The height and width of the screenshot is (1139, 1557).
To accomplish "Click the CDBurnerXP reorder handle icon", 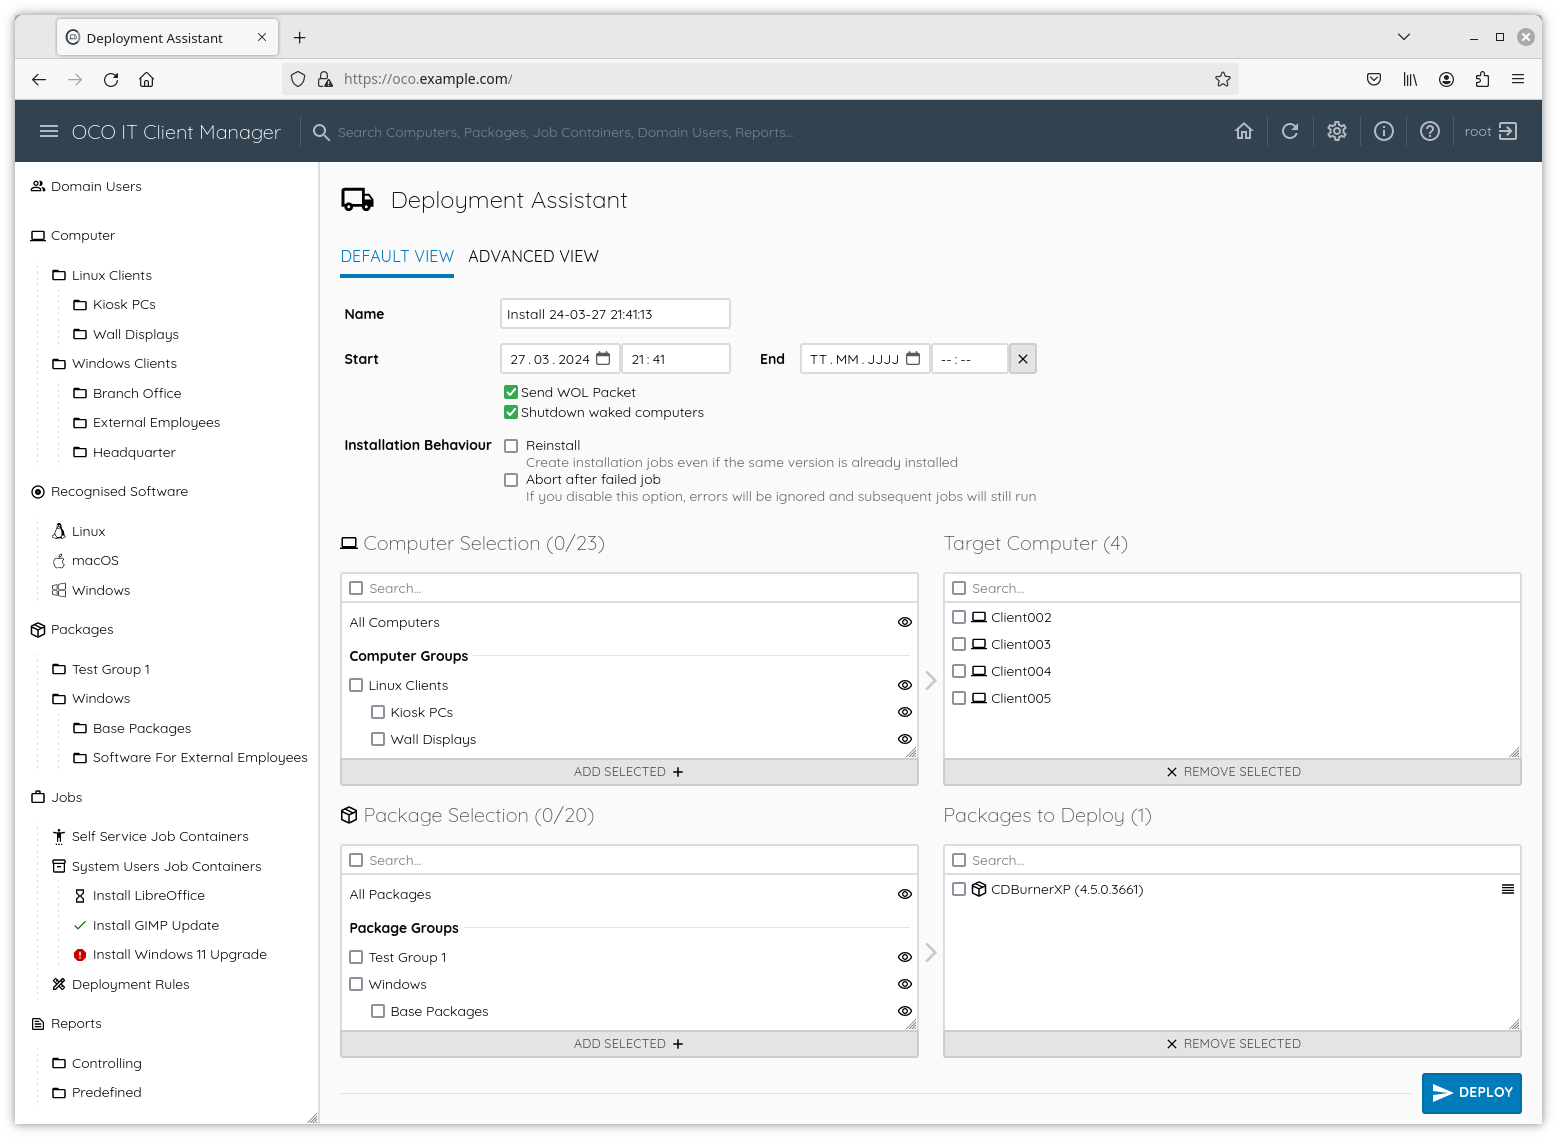I will coord(1508,889).
